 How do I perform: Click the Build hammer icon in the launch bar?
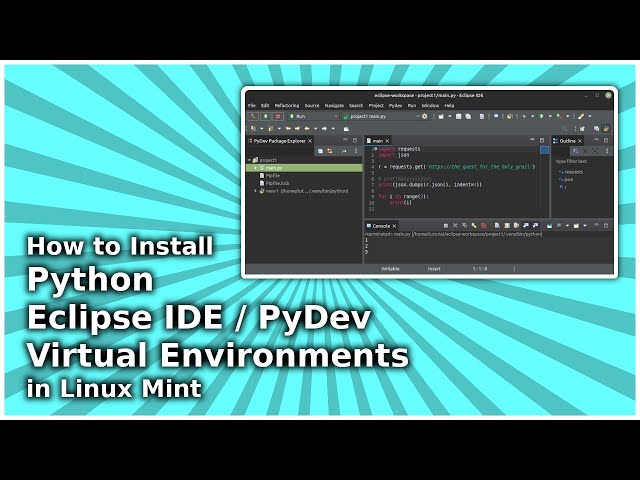pyautogui.click(x=253, y=116)
